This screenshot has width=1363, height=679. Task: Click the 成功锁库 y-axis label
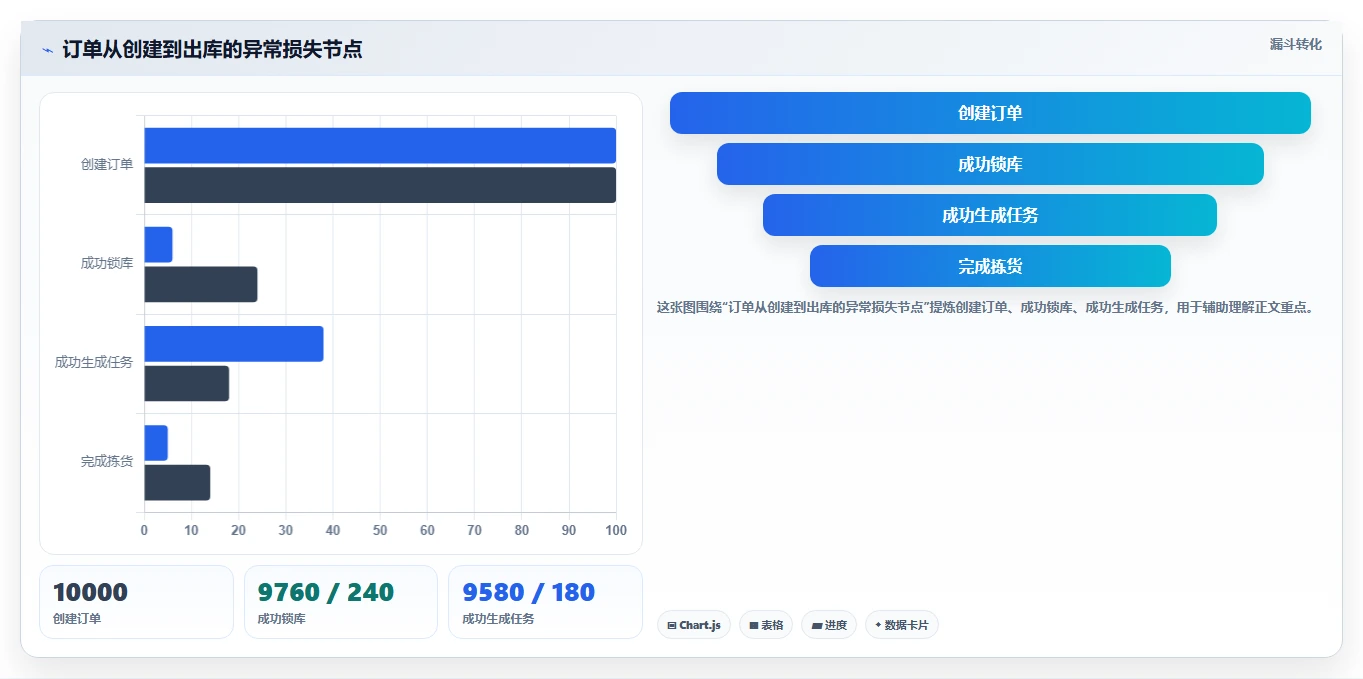coord(107,263)
